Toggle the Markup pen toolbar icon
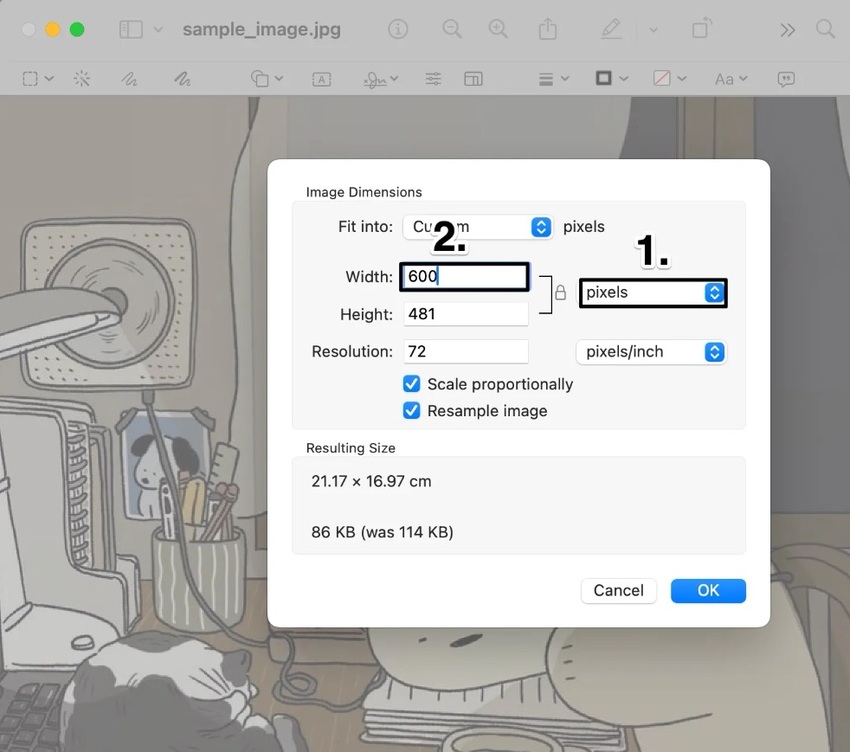The height and width of the screenshot is (752, 850). (x=611, y=29)
